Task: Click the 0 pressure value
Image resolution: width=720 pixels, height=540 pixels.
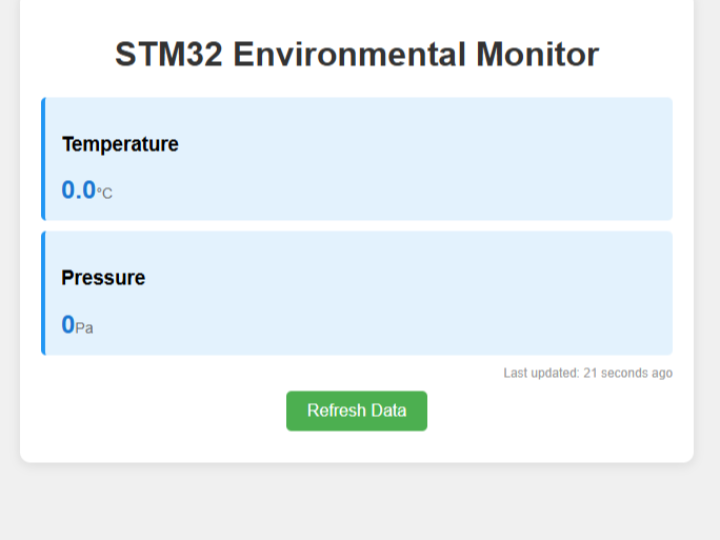Action: click(x=68, y=325)
